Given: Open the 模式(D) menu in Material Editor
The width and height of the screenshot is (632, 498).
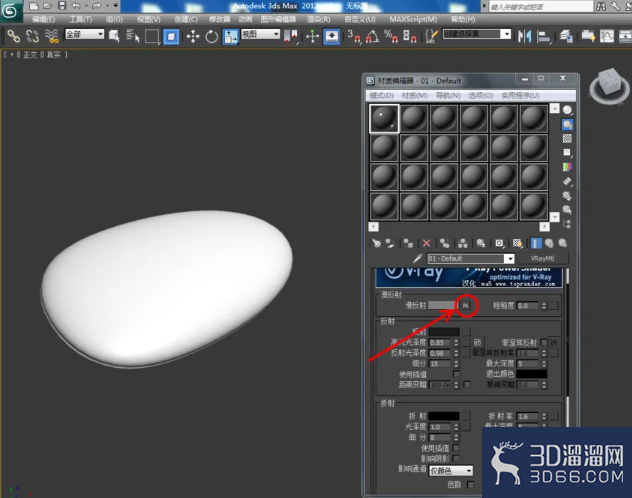Looking at the screenshot, I should 382,95.
